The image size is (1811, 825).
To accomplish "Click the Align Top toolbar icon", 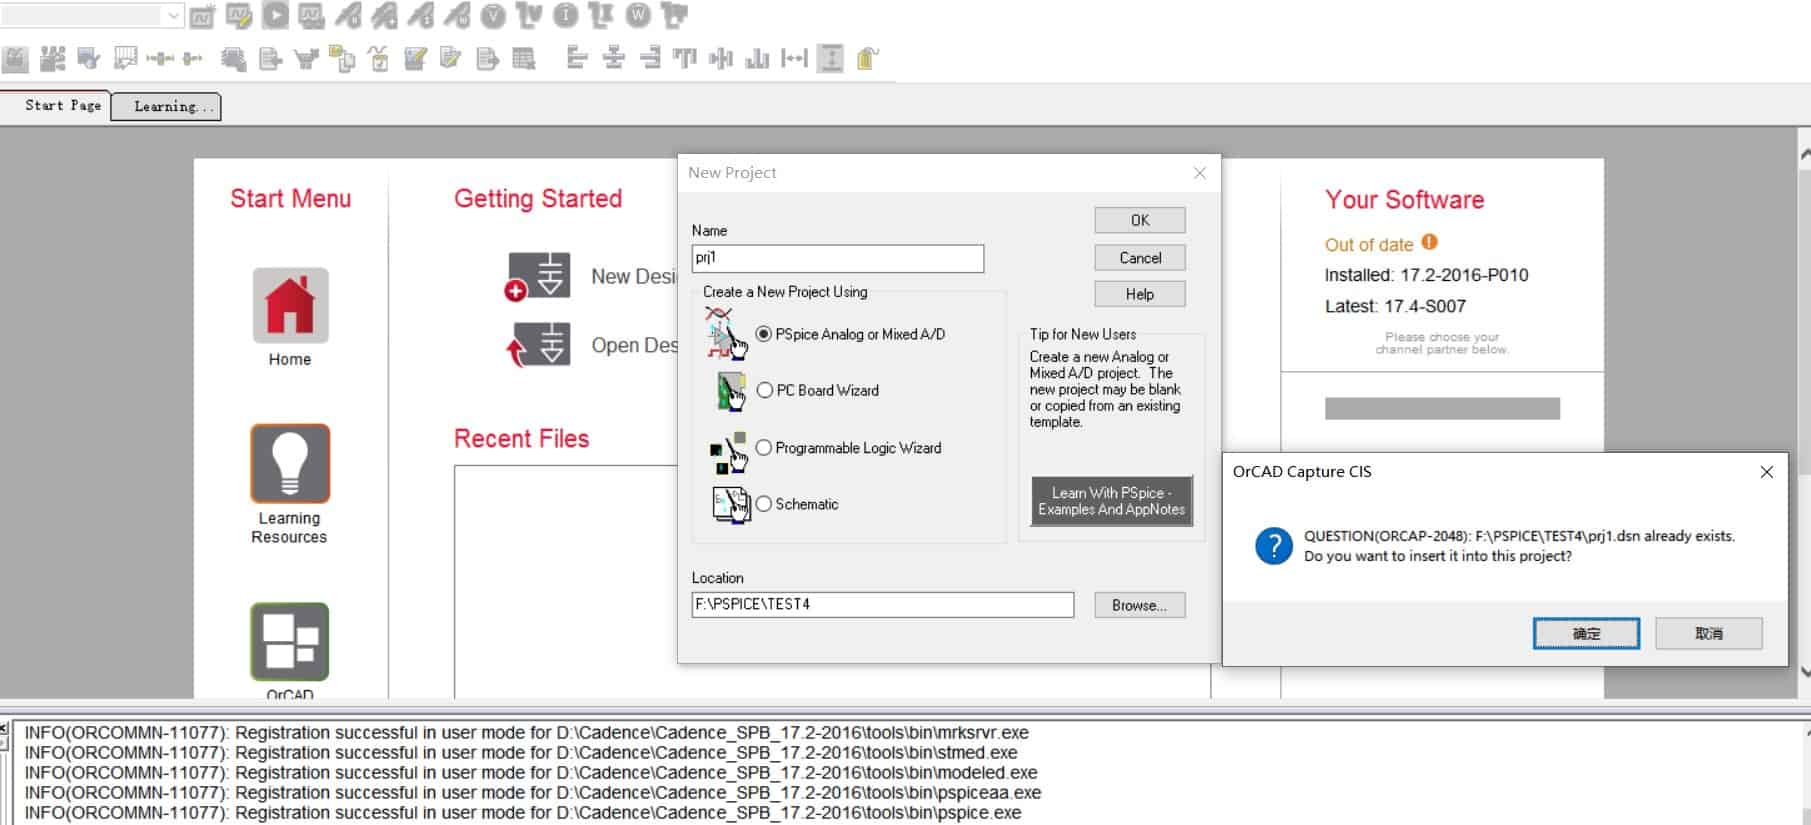I will (x=685, y=59).
